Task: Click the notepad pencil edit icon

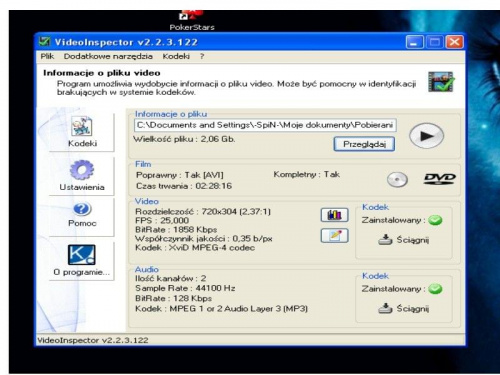Action: tap(335, 236)
